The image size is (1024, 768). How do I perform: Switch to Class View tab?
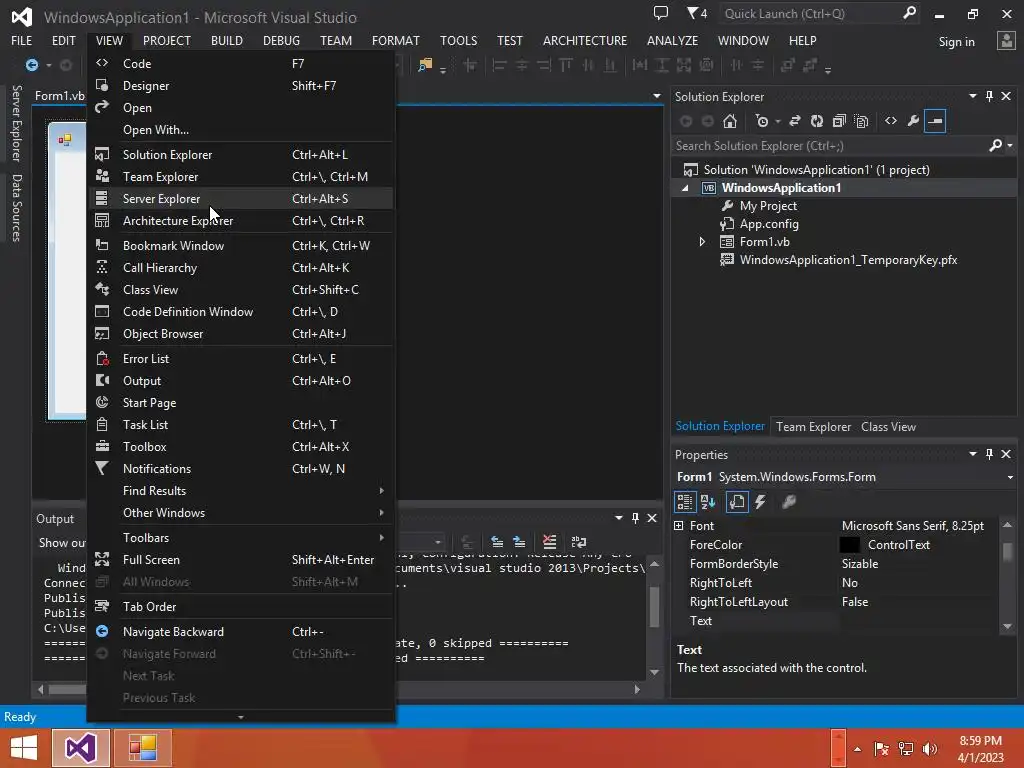888,426
